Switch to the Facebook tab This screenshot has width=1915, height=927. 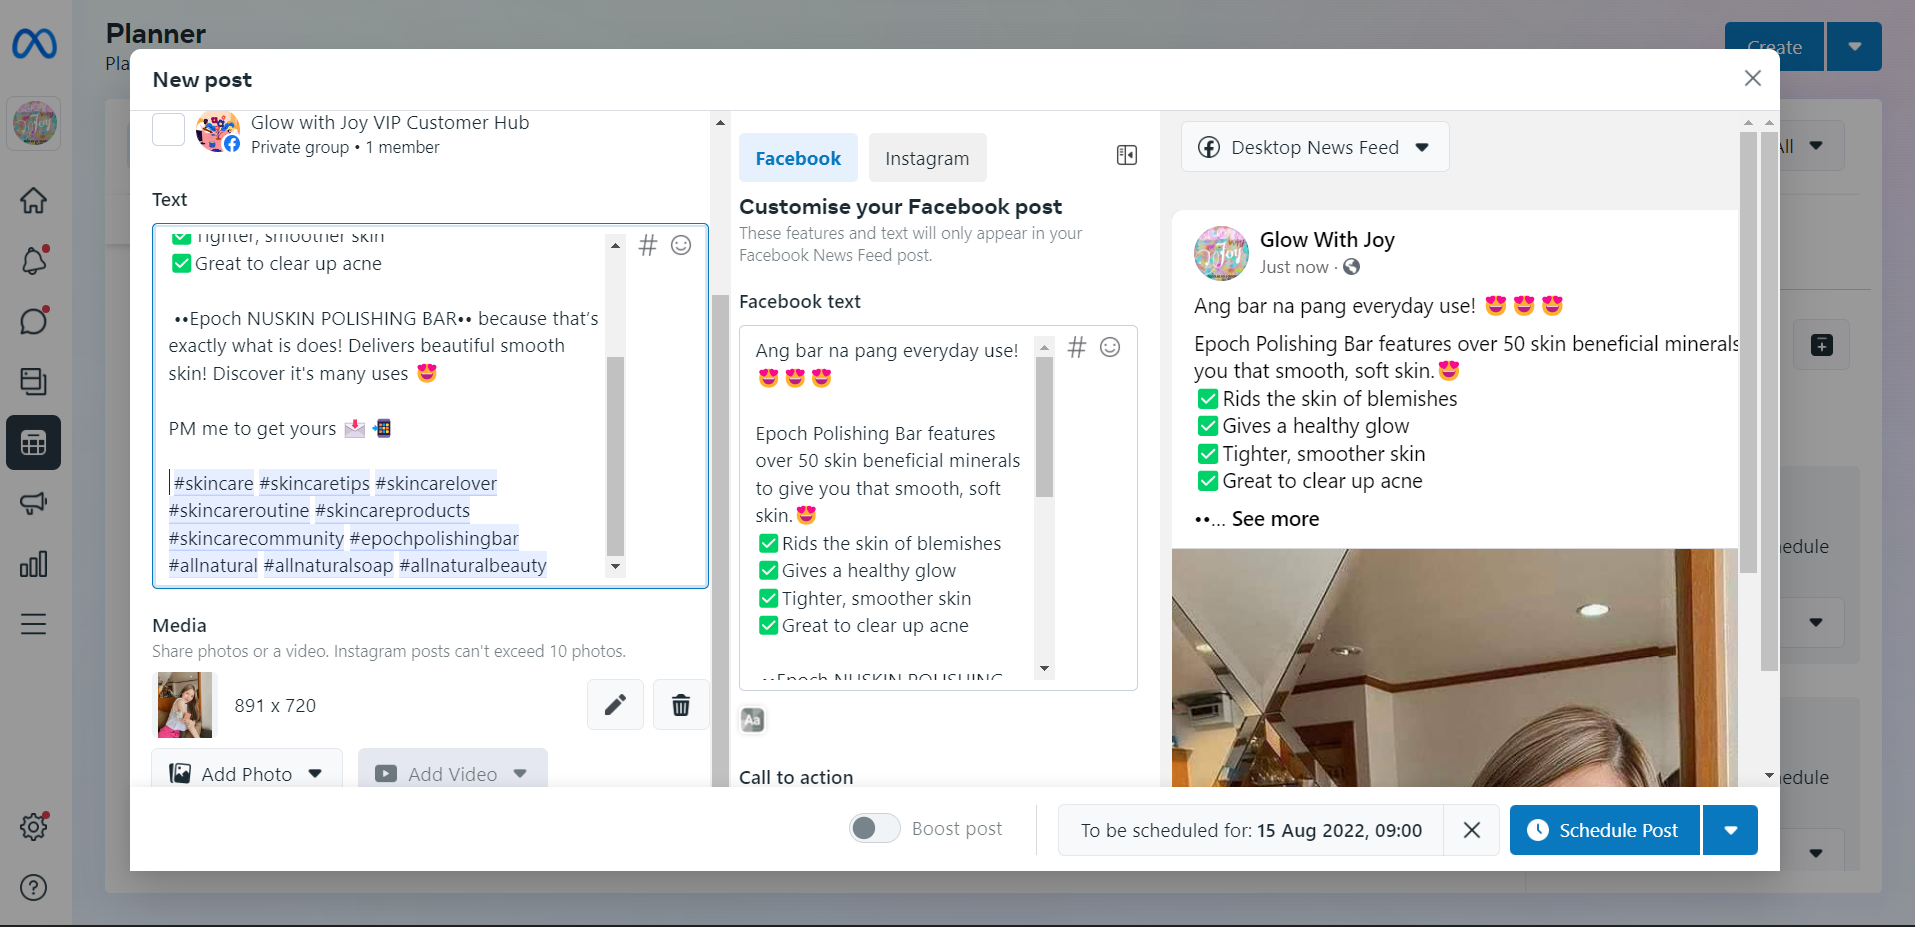798,158
